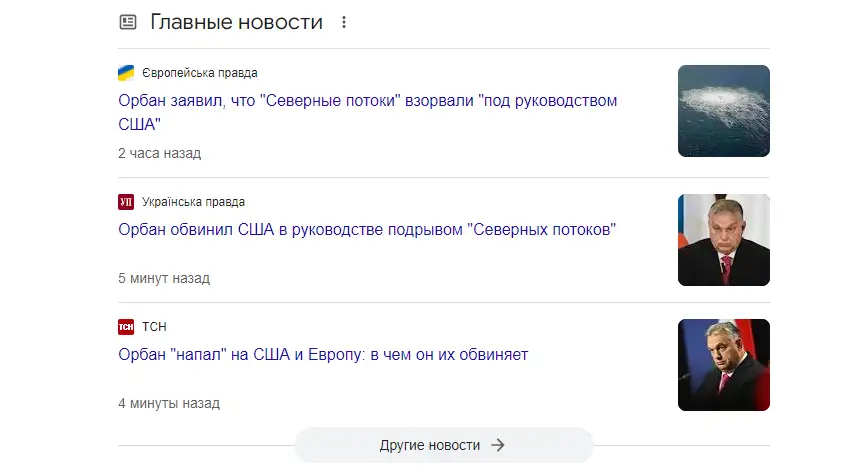Open the three-dot menu next to Главные новости
Screen dimensions: 855x472
click(345, 22)
